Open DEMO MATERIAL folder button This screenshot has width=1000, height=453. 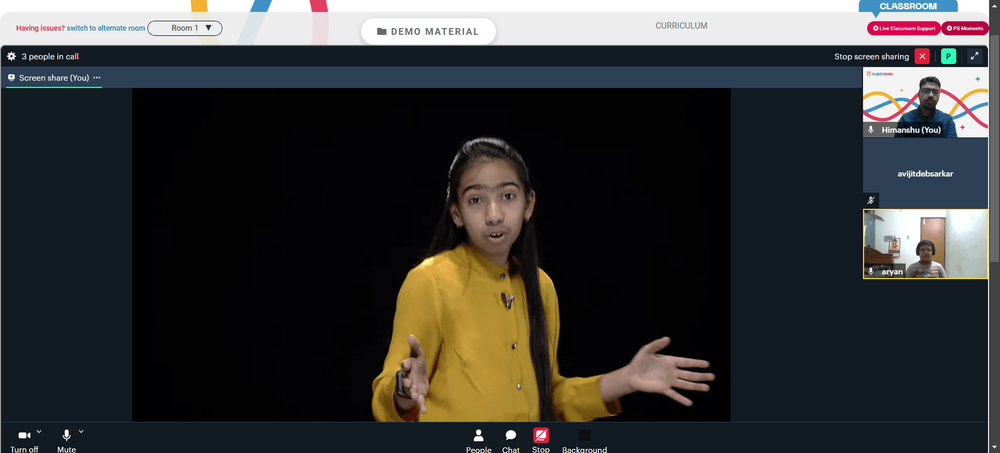coord(428,31)
